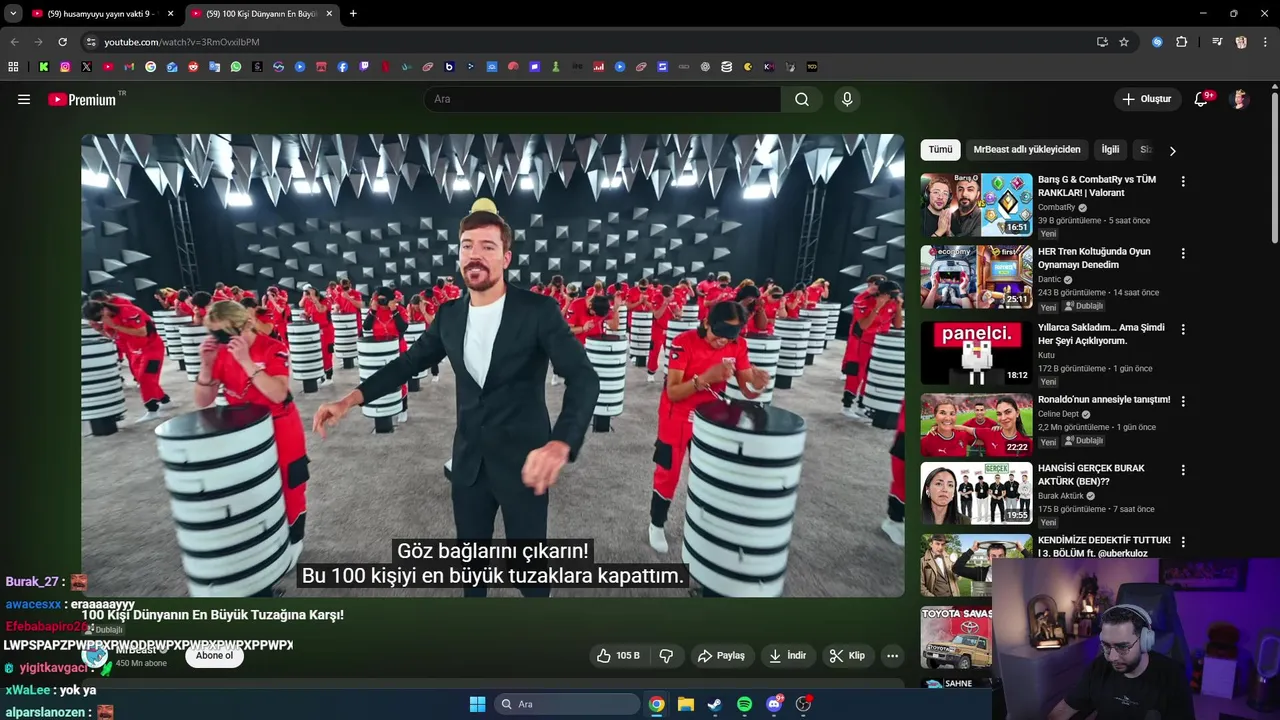
Task: Click the search magnifier button on YouTube
Action: [802, 99]
